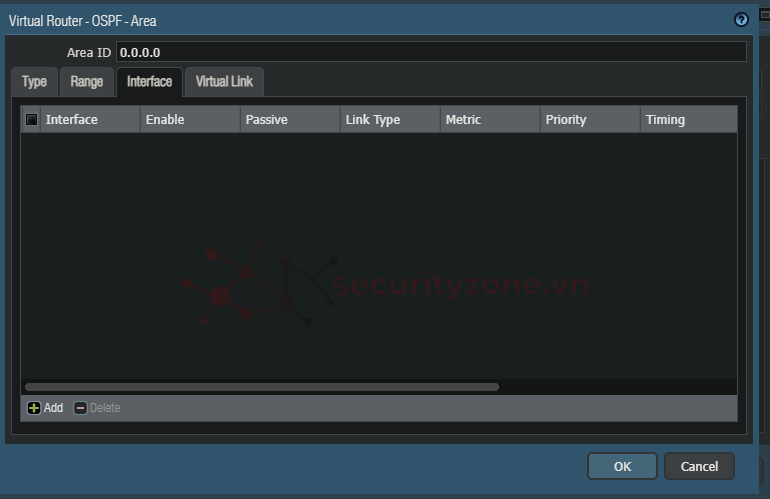Click the Timing column header

pyautogui.click(x=688, y=120)
